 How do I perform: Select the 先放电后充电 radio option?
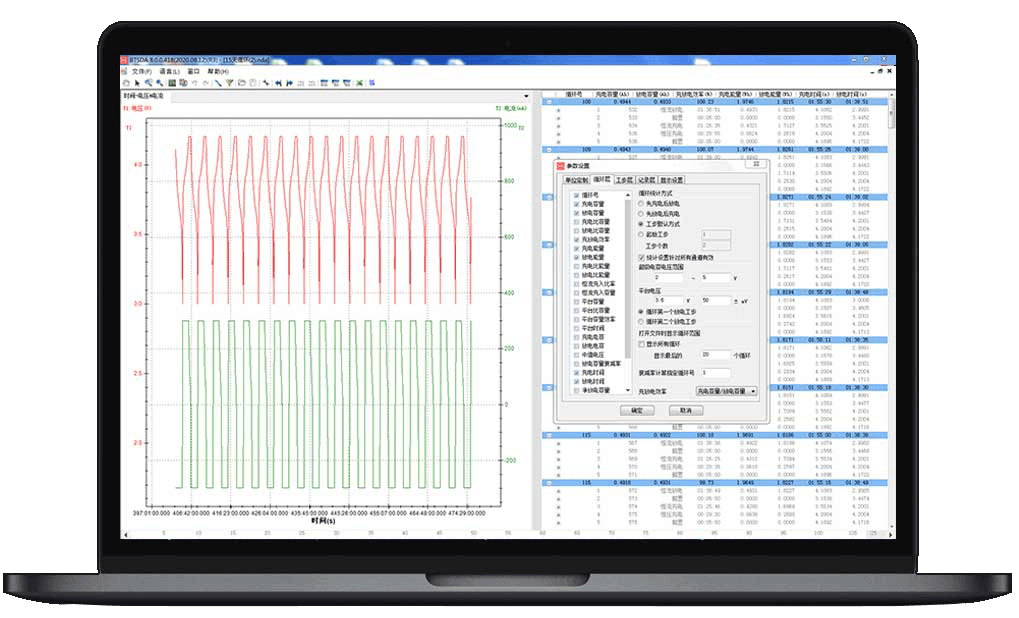pyautogui.click(x=641, y=213)
